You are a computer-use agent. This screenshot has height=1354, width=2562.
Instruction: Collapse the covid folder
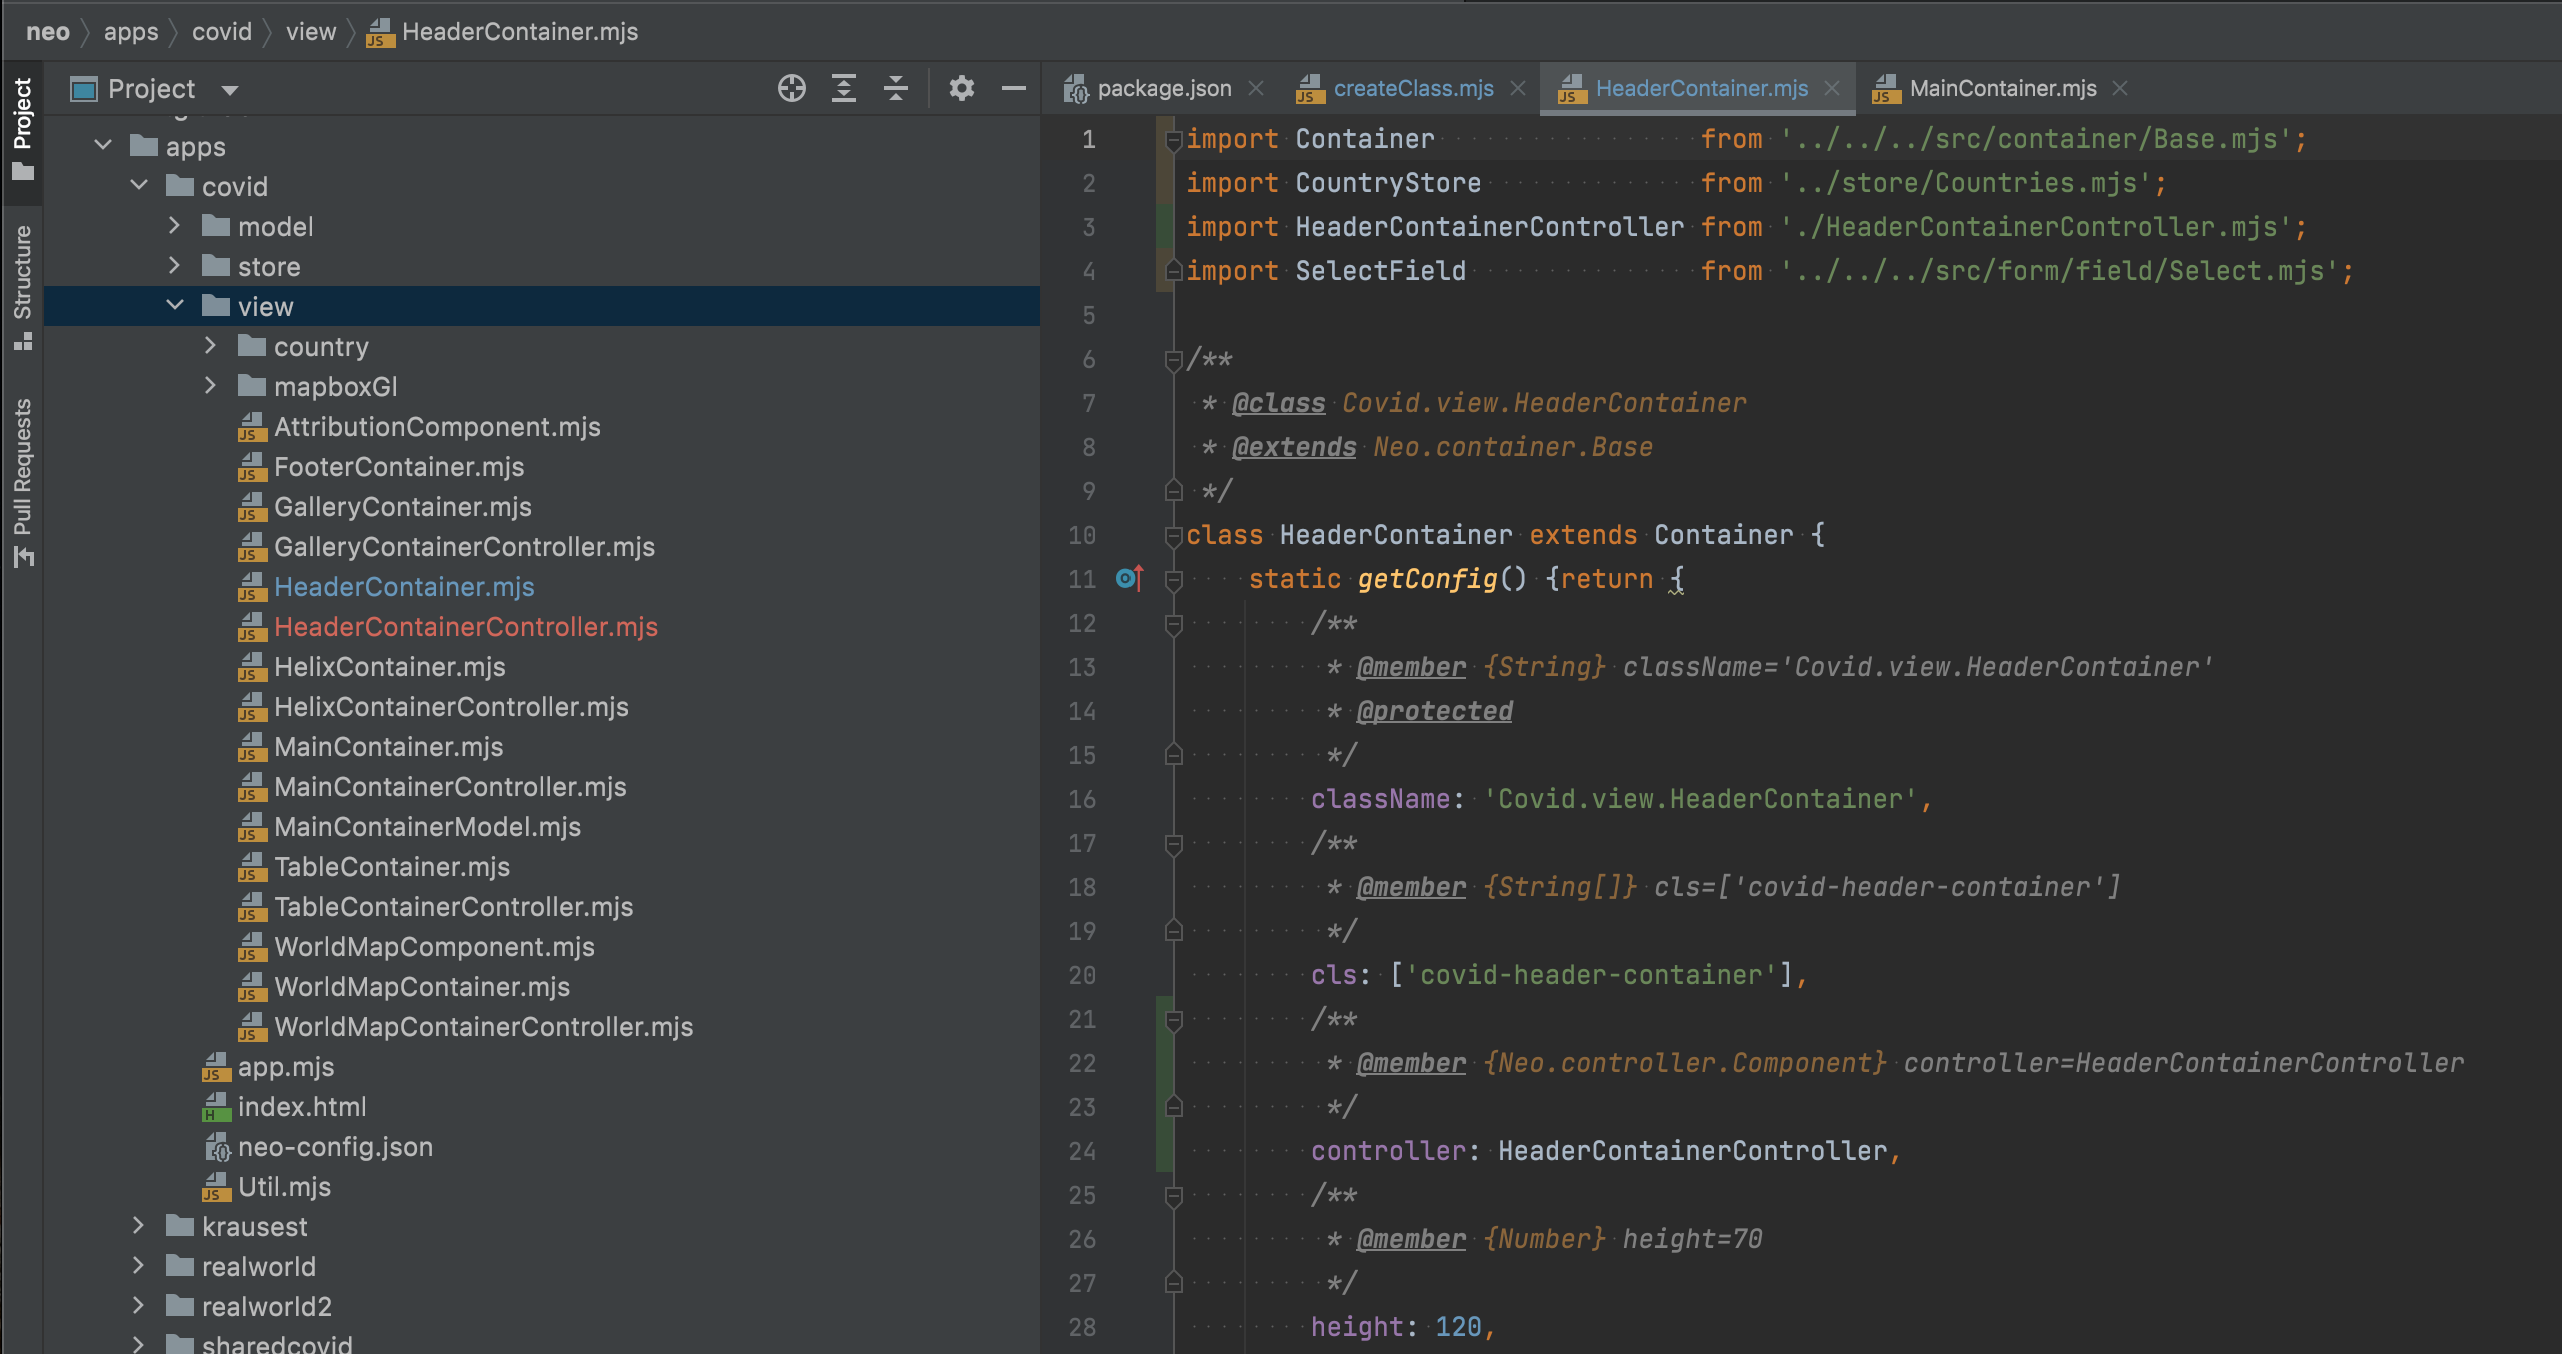point(139,186)
